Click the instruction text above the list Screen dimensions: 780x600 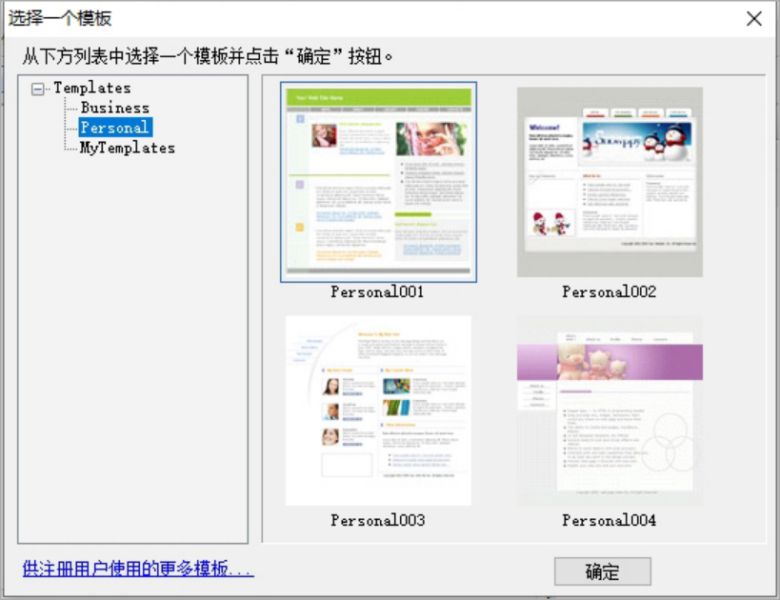coord(208,55)
